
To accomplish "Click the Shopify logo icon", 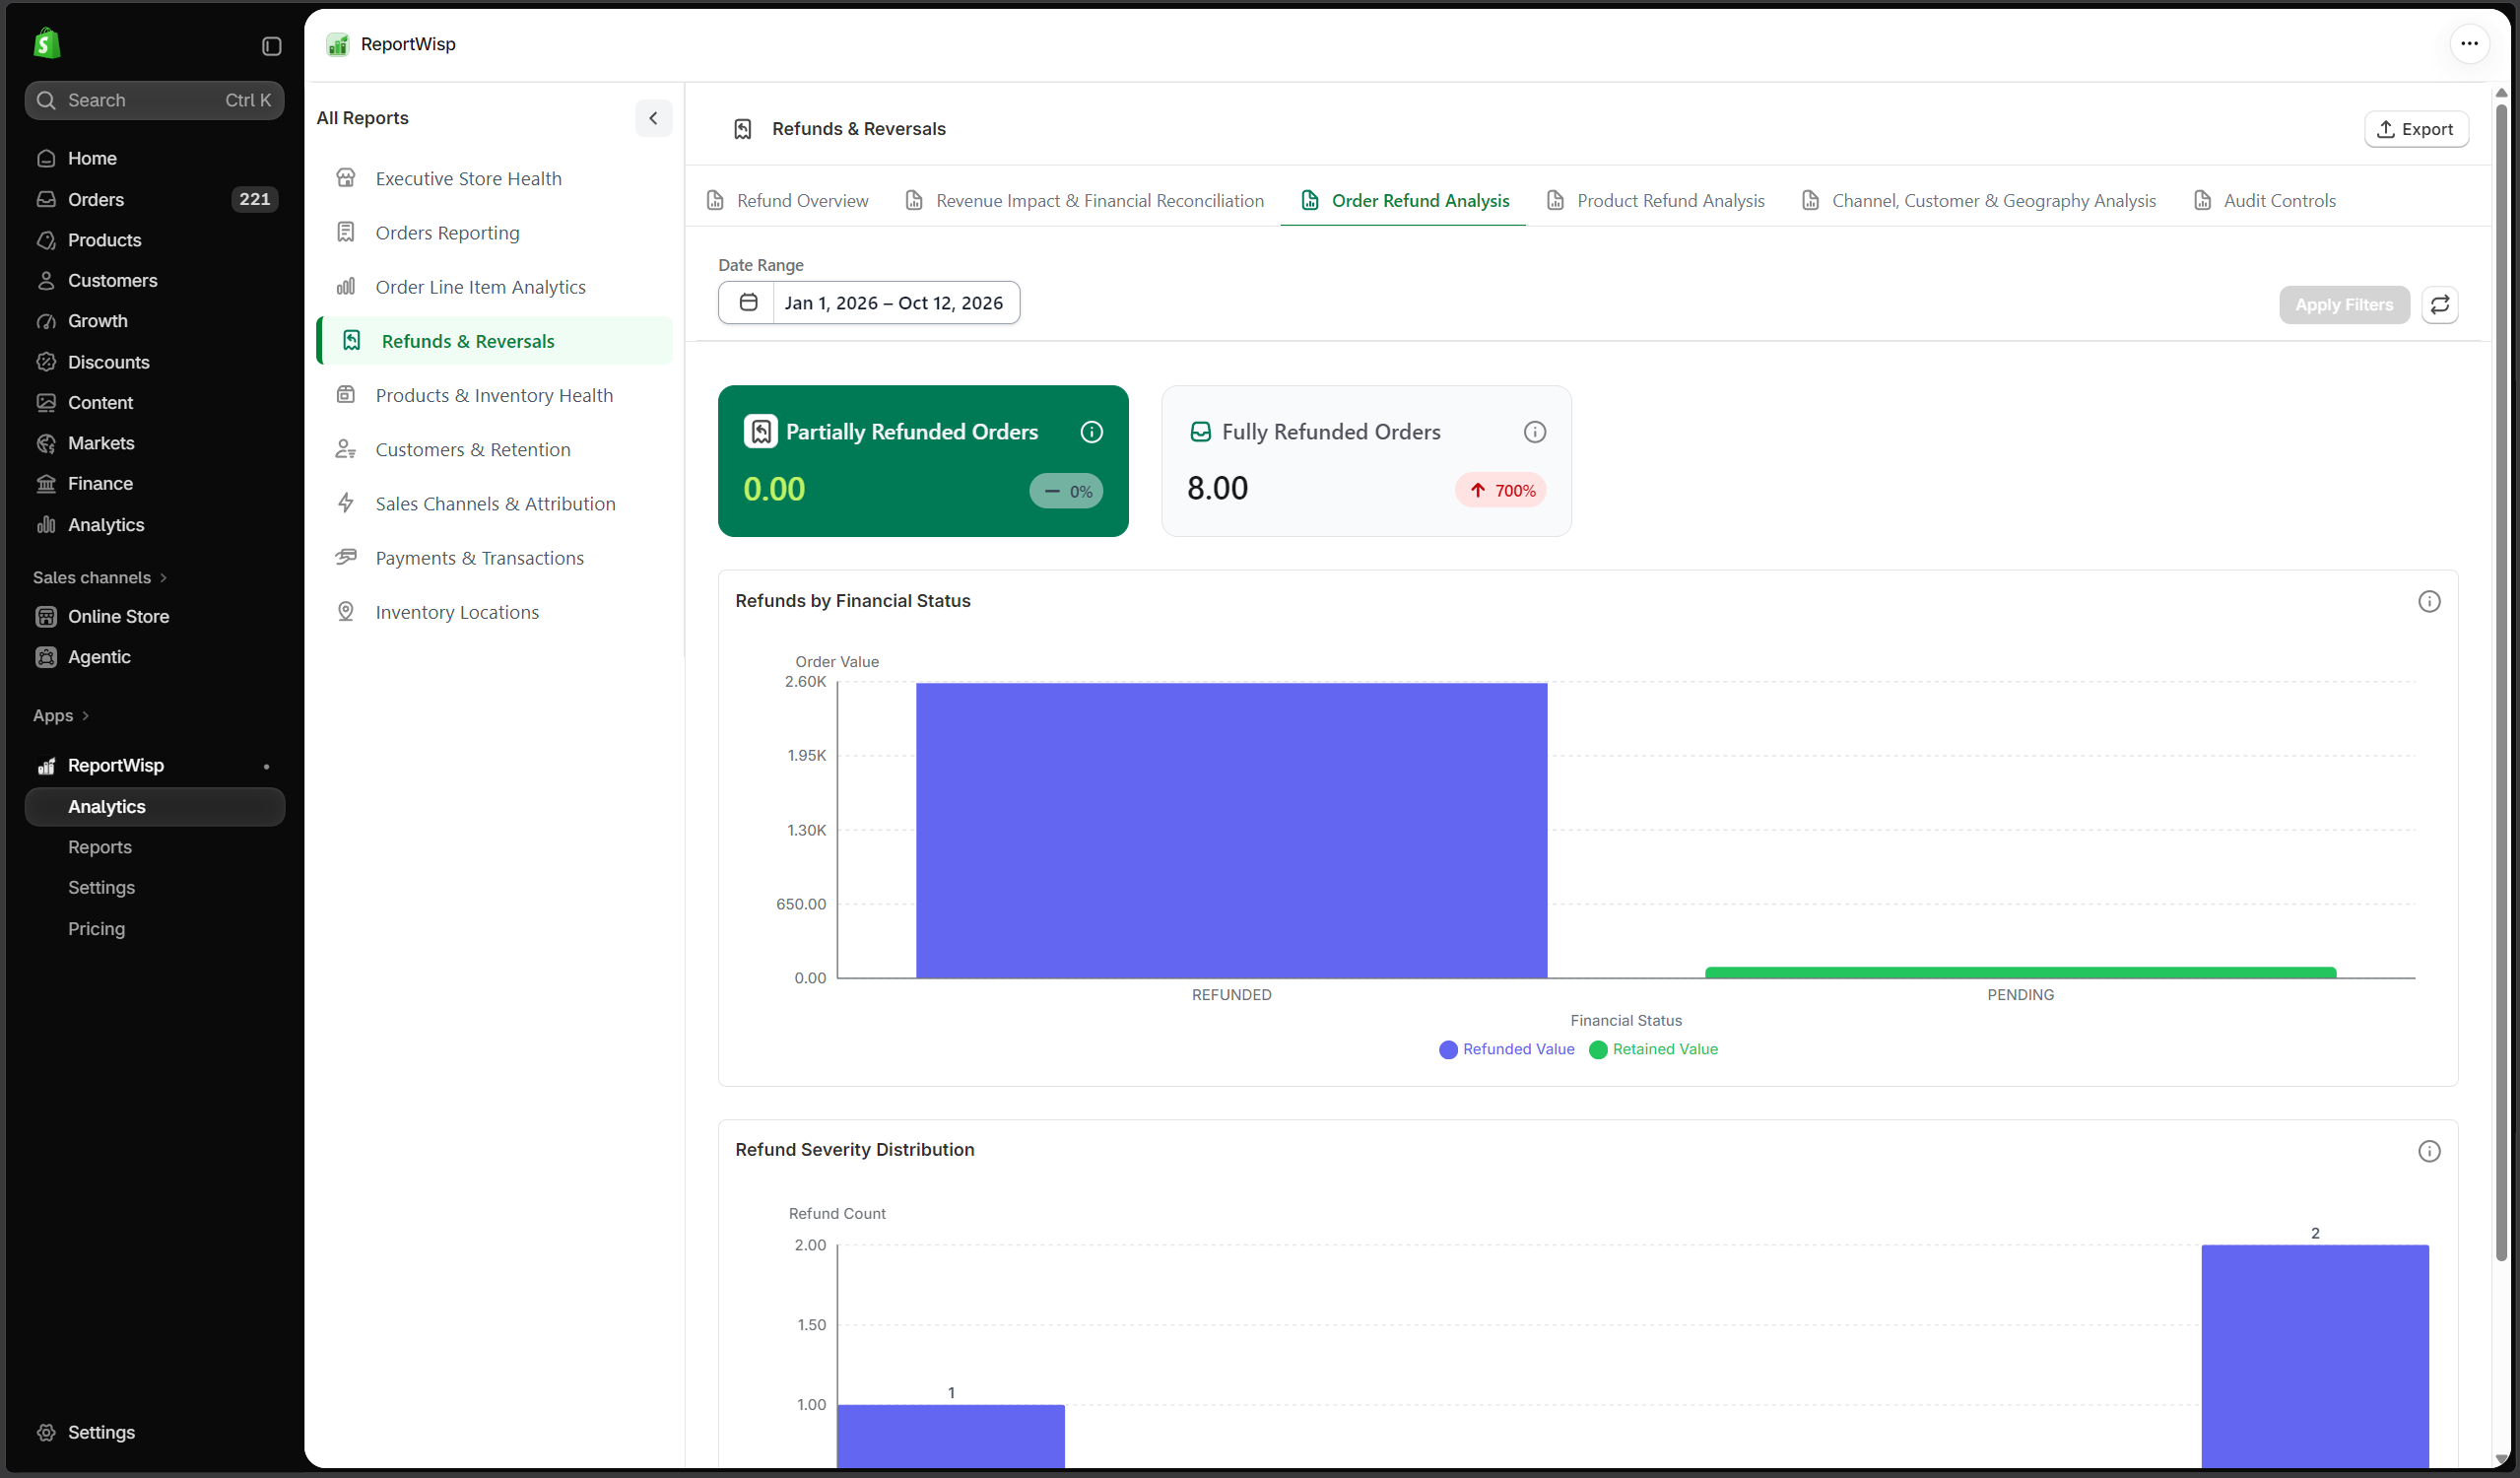I will tap(47, 44).
